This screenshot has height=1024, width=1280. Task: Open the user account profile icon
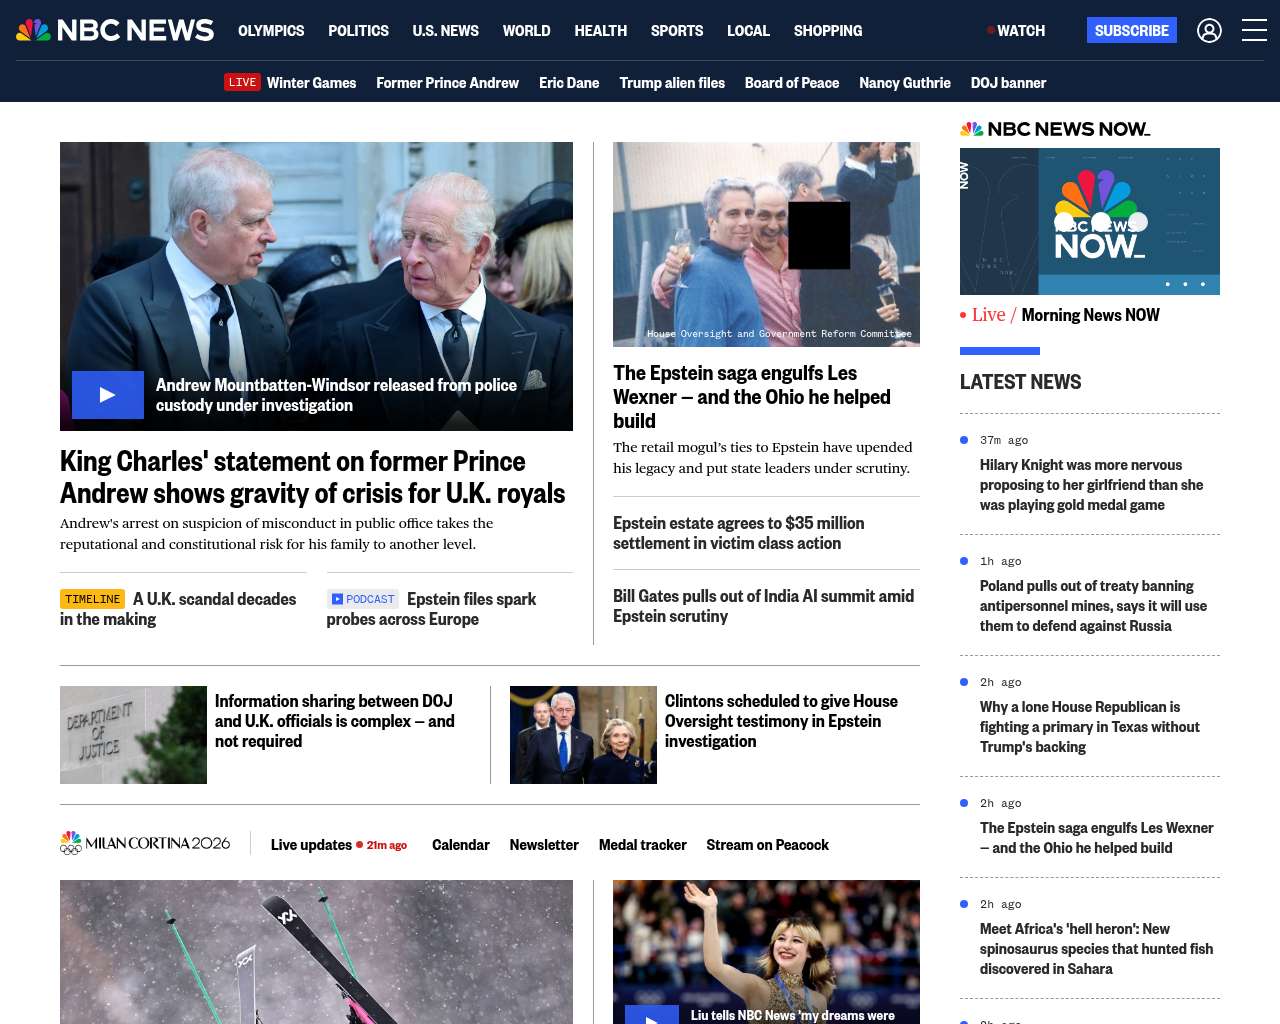1209,31
